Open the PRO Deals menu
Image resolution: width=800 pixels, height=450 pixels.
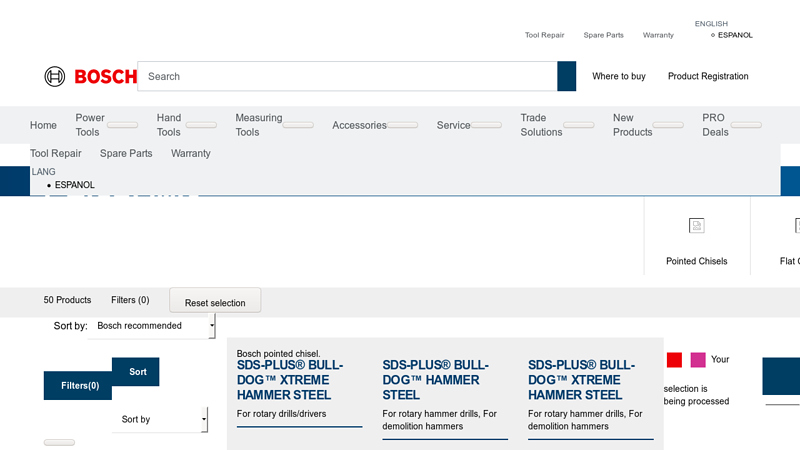(715, 125)
